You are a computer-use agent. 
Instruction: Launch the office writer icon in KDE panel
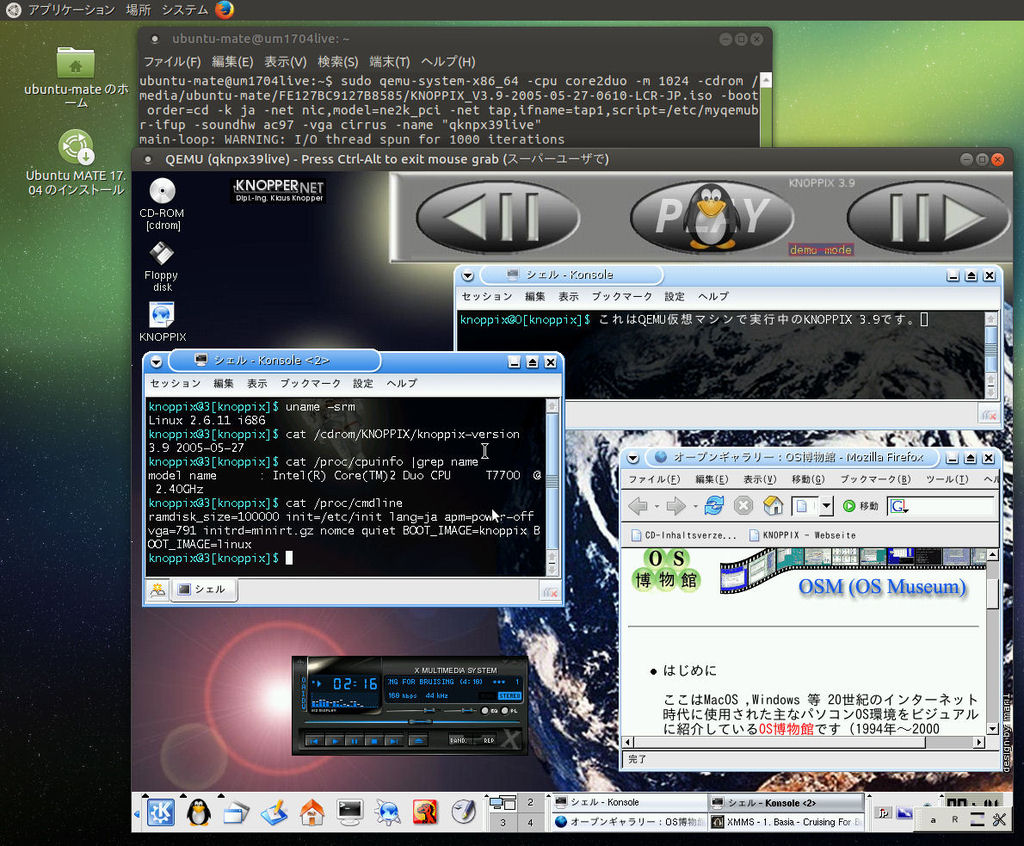pos(274,813)
